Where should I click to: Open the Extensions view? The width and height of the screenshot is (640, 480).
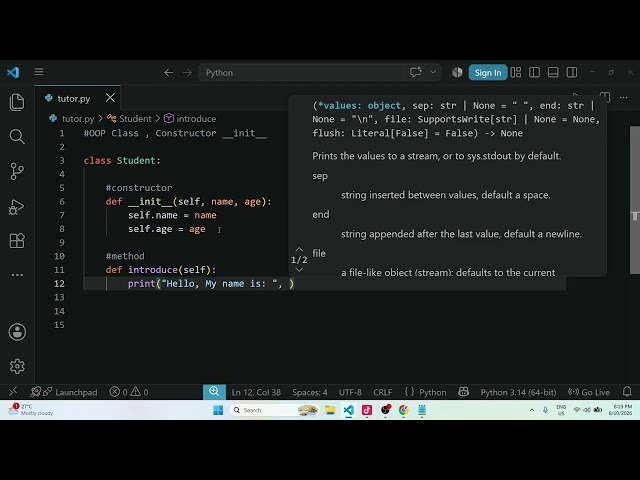pyautogui.click(x=17, y=240)
